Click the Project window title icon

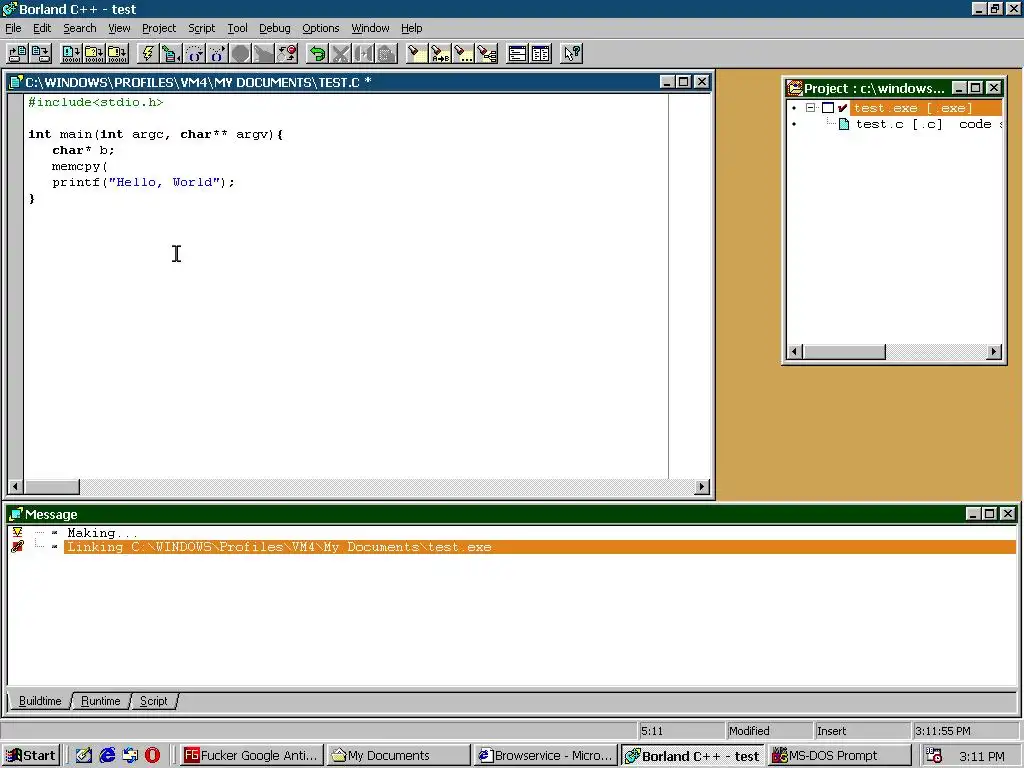tap(794, 88)
